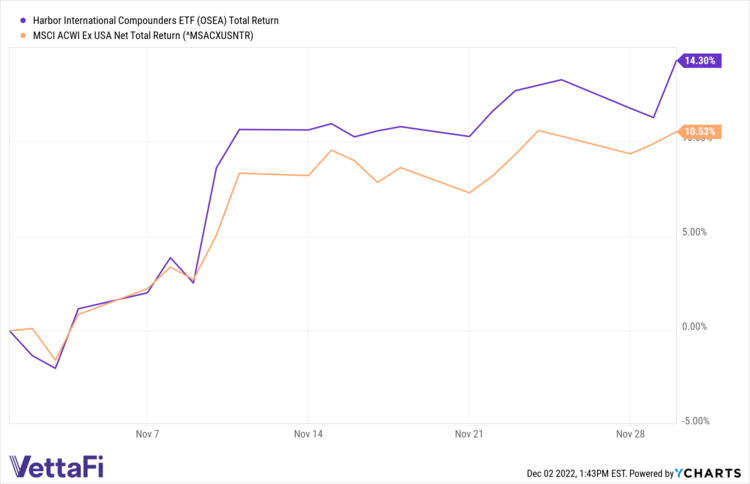Click the Nov 7 date label

click(147, 435)
